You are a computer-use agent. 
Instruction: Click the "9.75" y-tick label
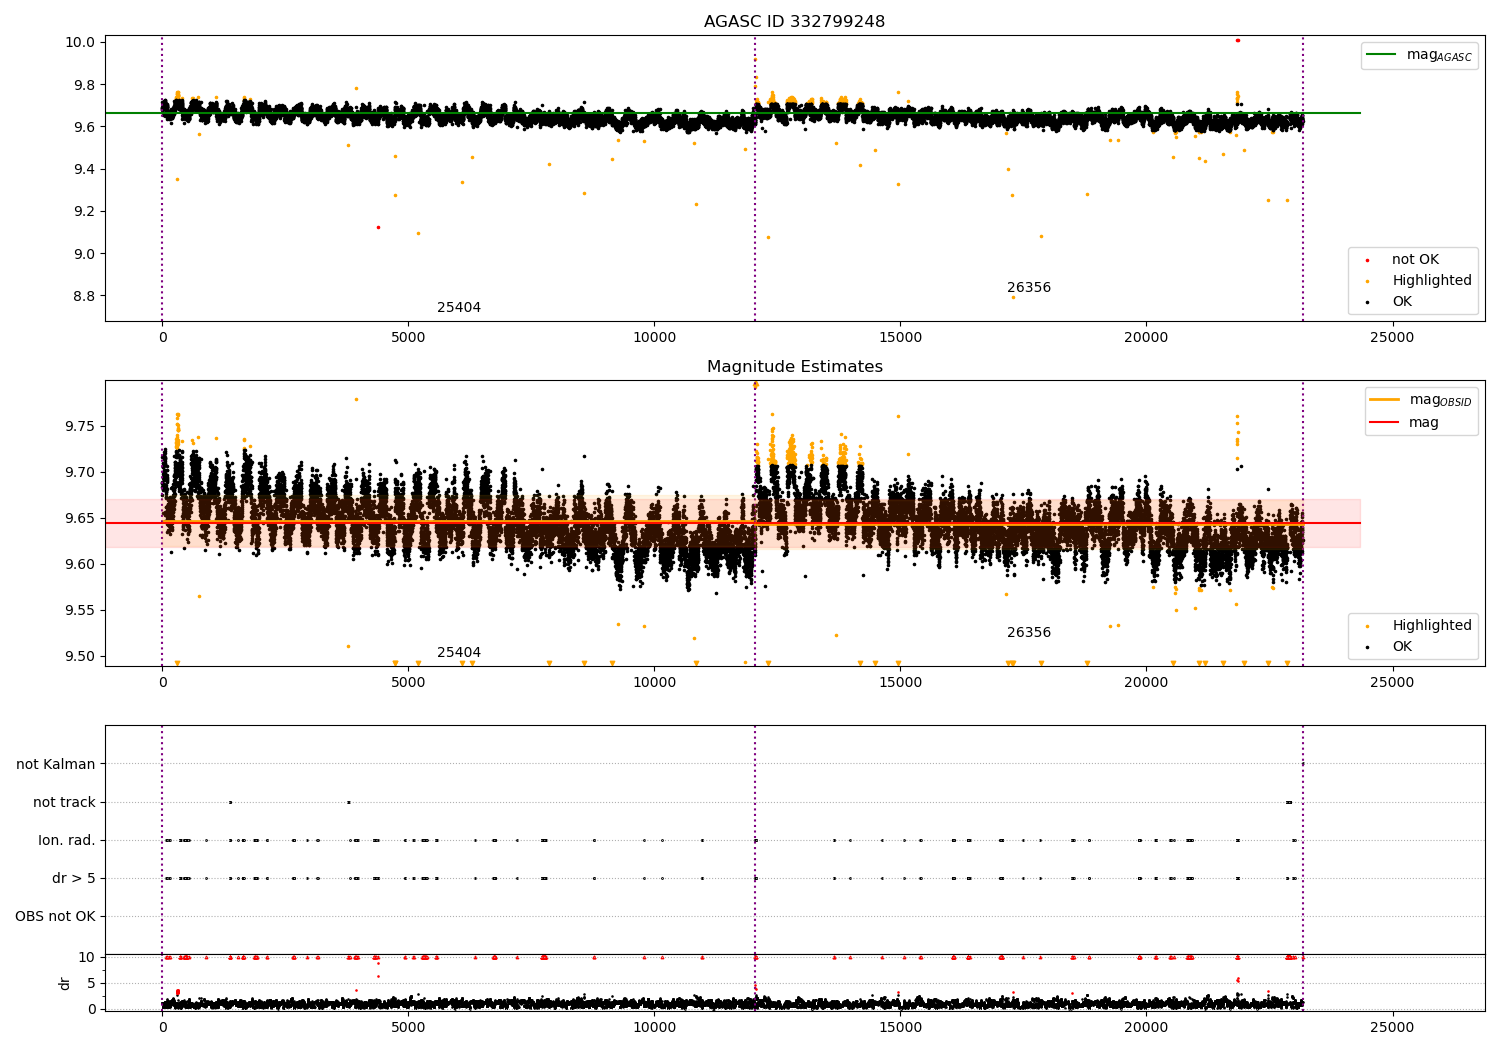(x=82, y=427)
